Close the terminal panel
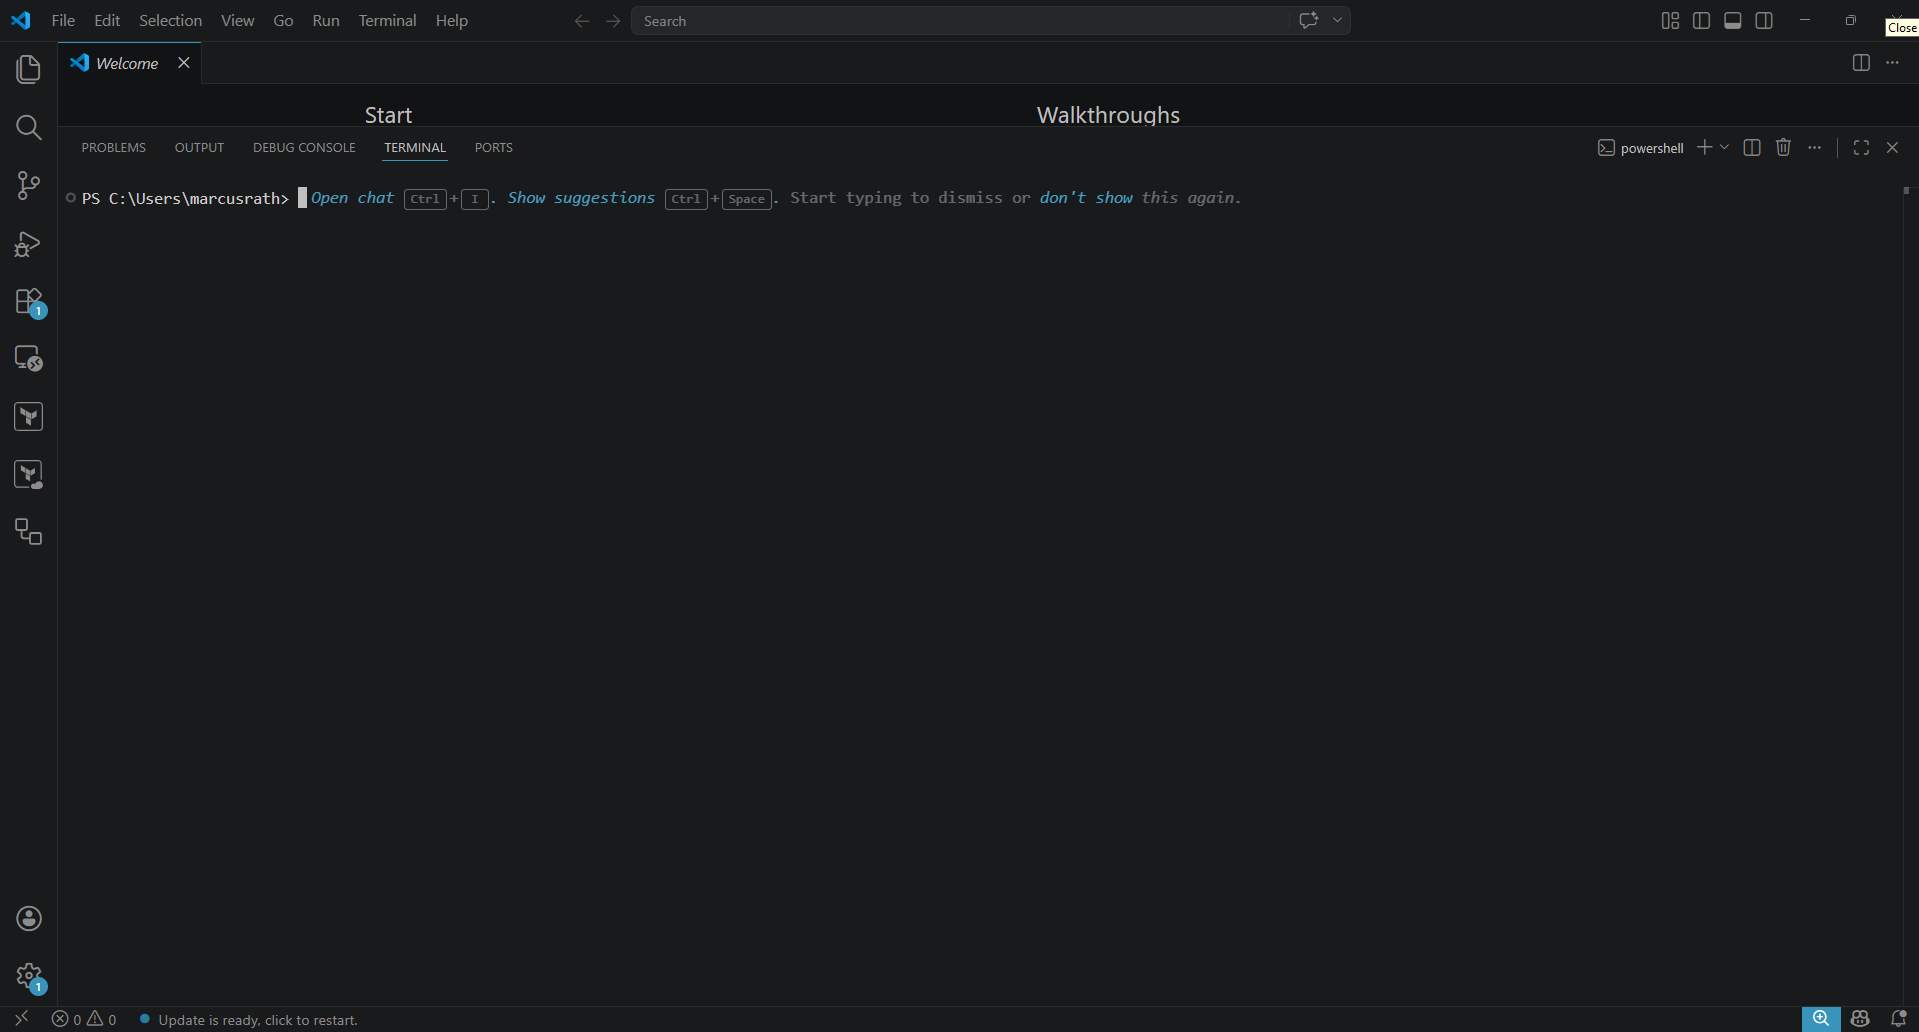The height and width of the screenshot is (1032, 1919). pyautogui.click(x=1892, y=147)
